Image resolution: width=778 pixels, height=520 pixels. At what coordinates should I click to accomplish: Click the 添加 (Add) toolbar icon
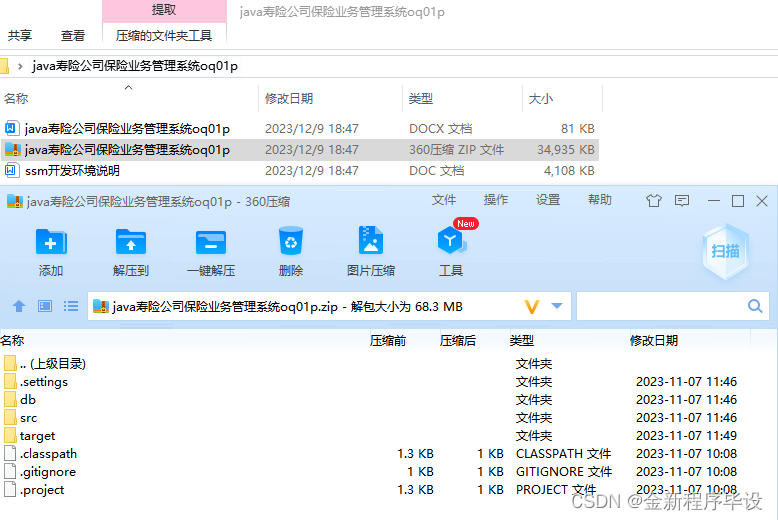pos(51,243)
